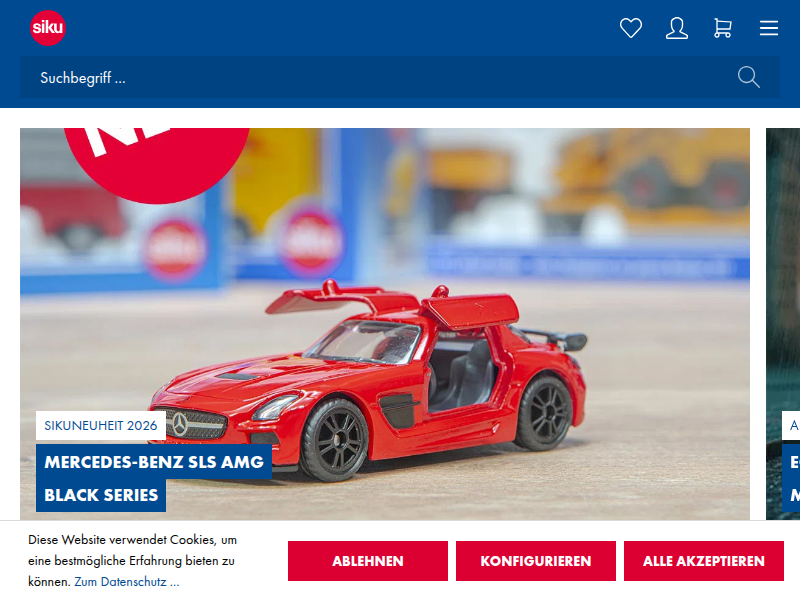Accept all cookies with Alle Akzeptieren
The image size is (800, 600).
(704, 561)
